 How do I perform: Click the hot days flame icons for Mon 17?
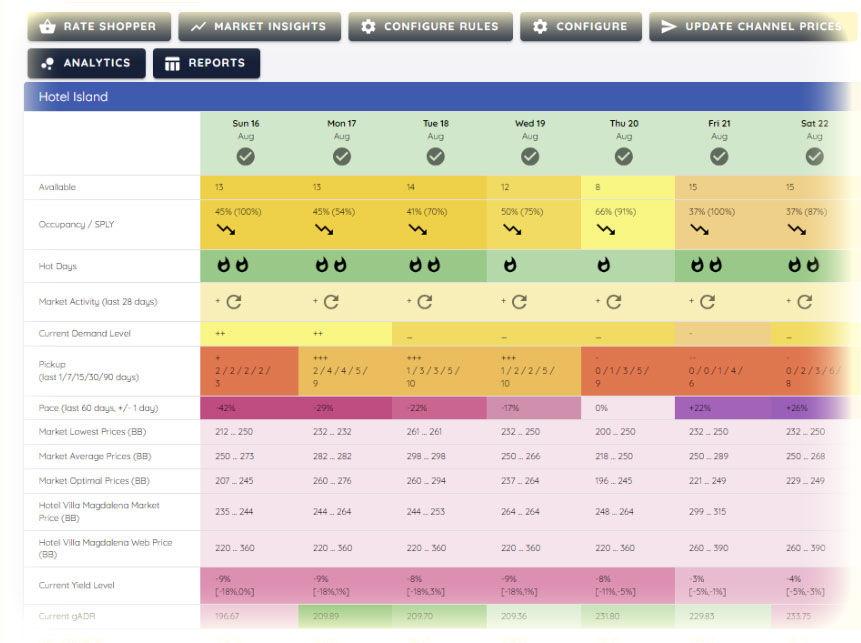tap(331, 265)
